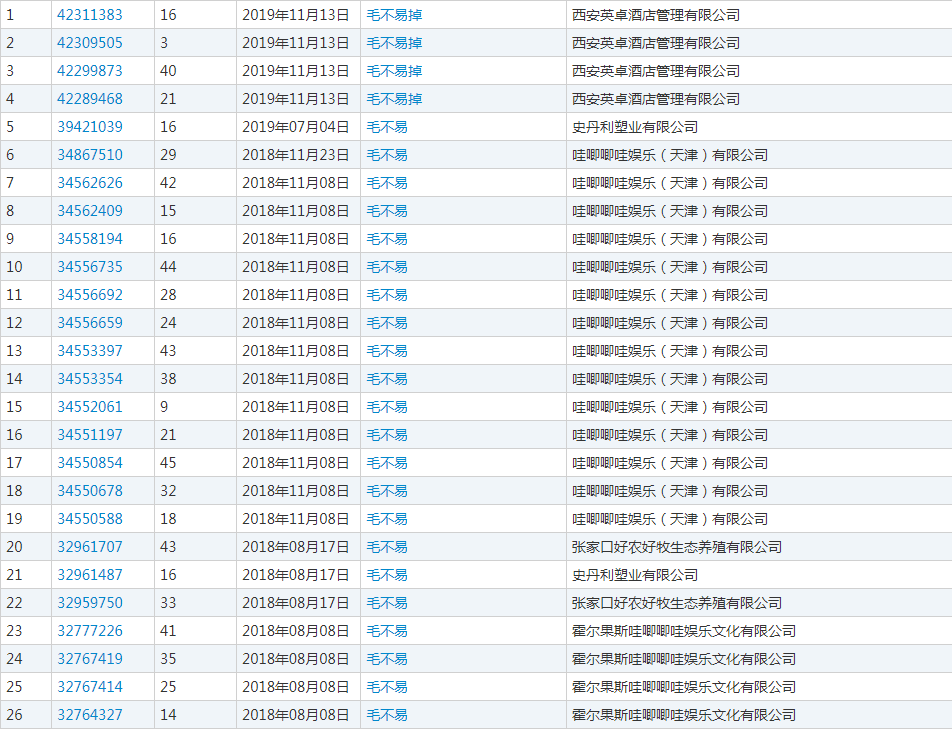Open registration number 34552061 link
Screen dimensions: 952x729
[x=90, y=407]
